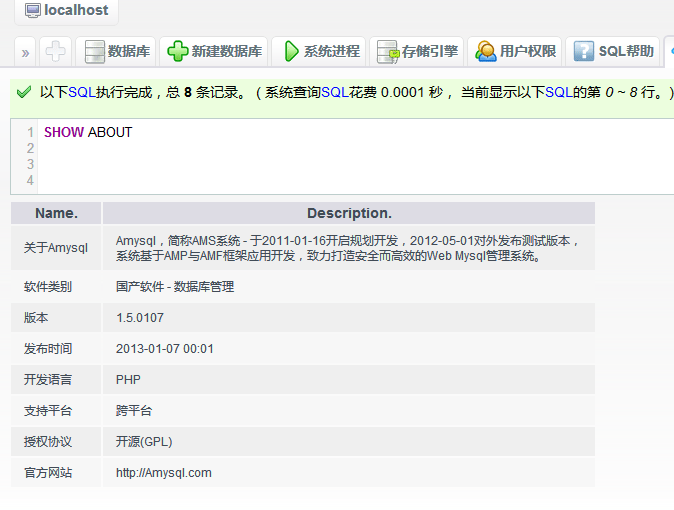Click the 用户权限 user privileges icon
This screenshot has width=674, height=510.
[486, 51]
